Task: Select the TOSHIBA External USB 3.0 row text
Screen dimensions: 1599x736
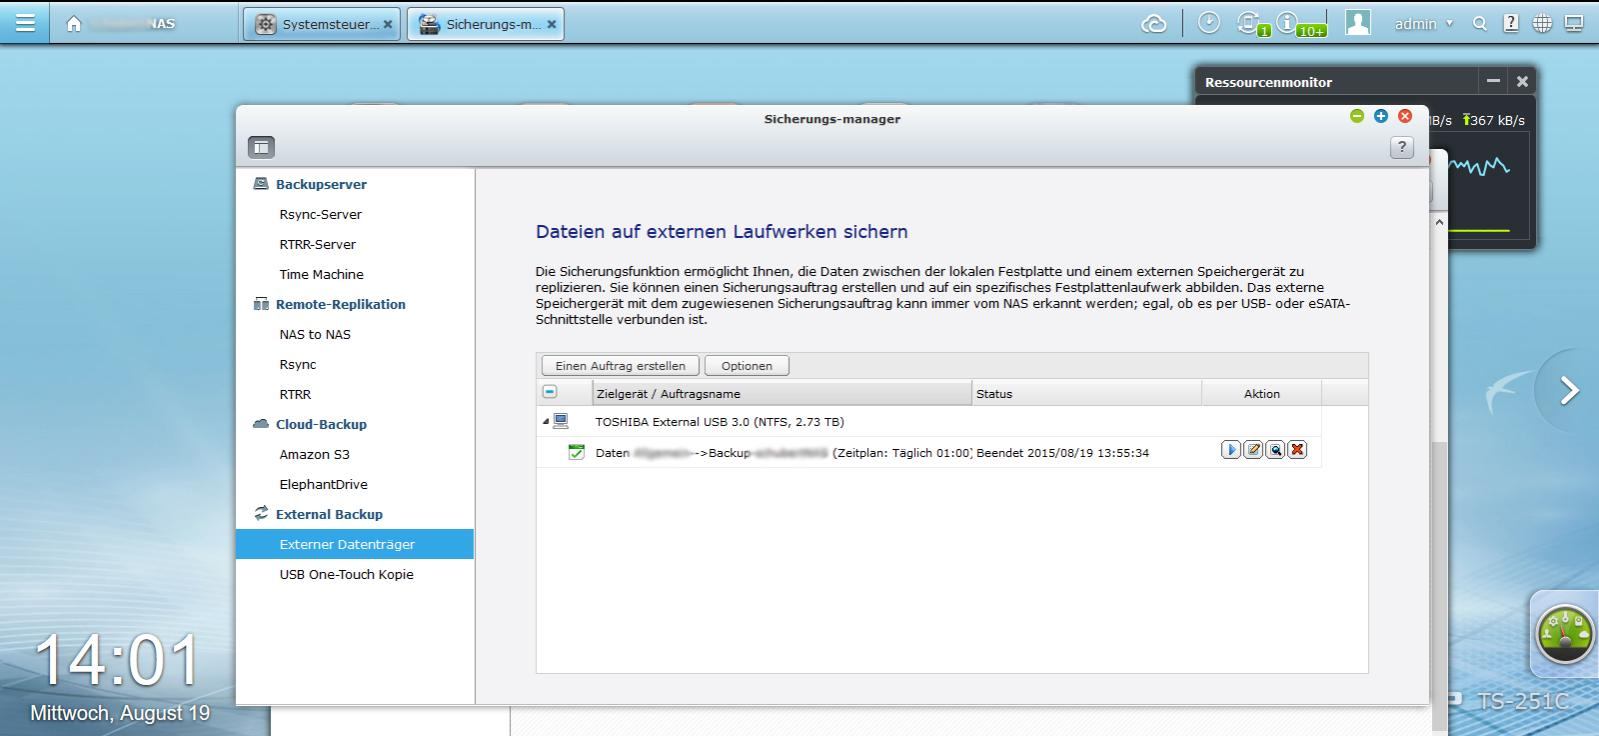Action: tap(719, 422)
